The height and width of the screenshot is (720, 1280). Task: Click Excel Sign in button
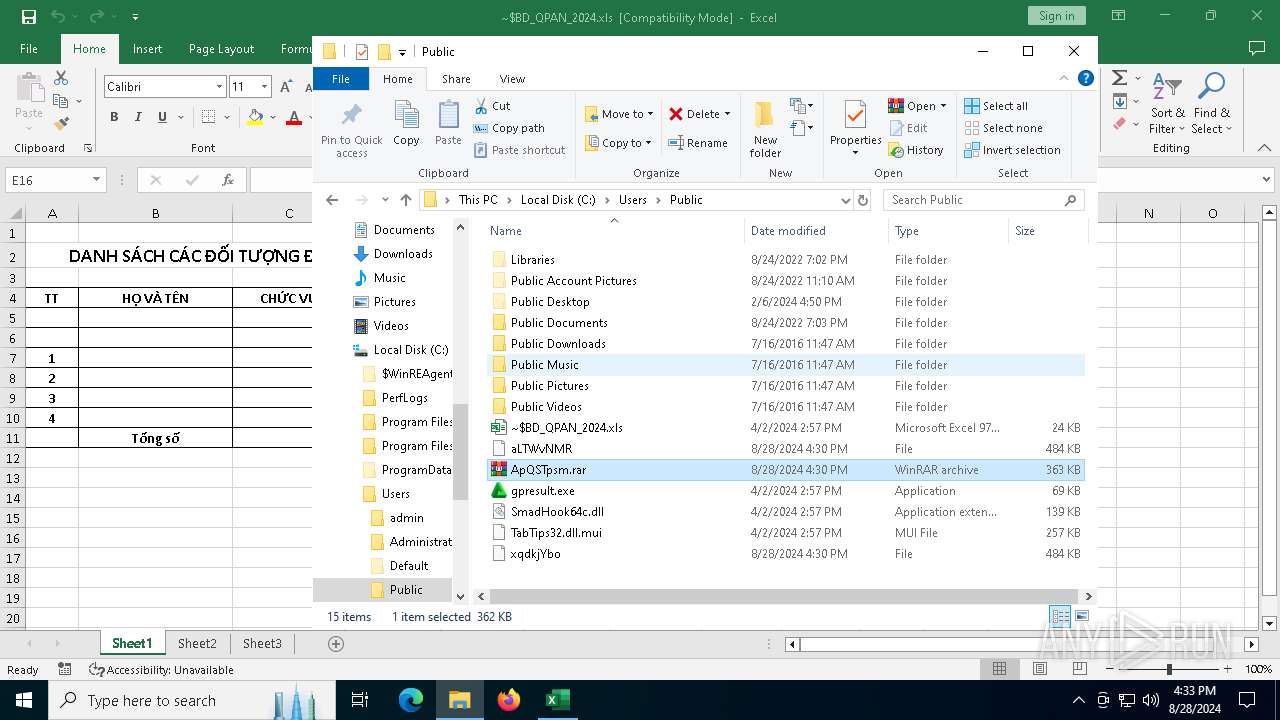coord(1056,15)
